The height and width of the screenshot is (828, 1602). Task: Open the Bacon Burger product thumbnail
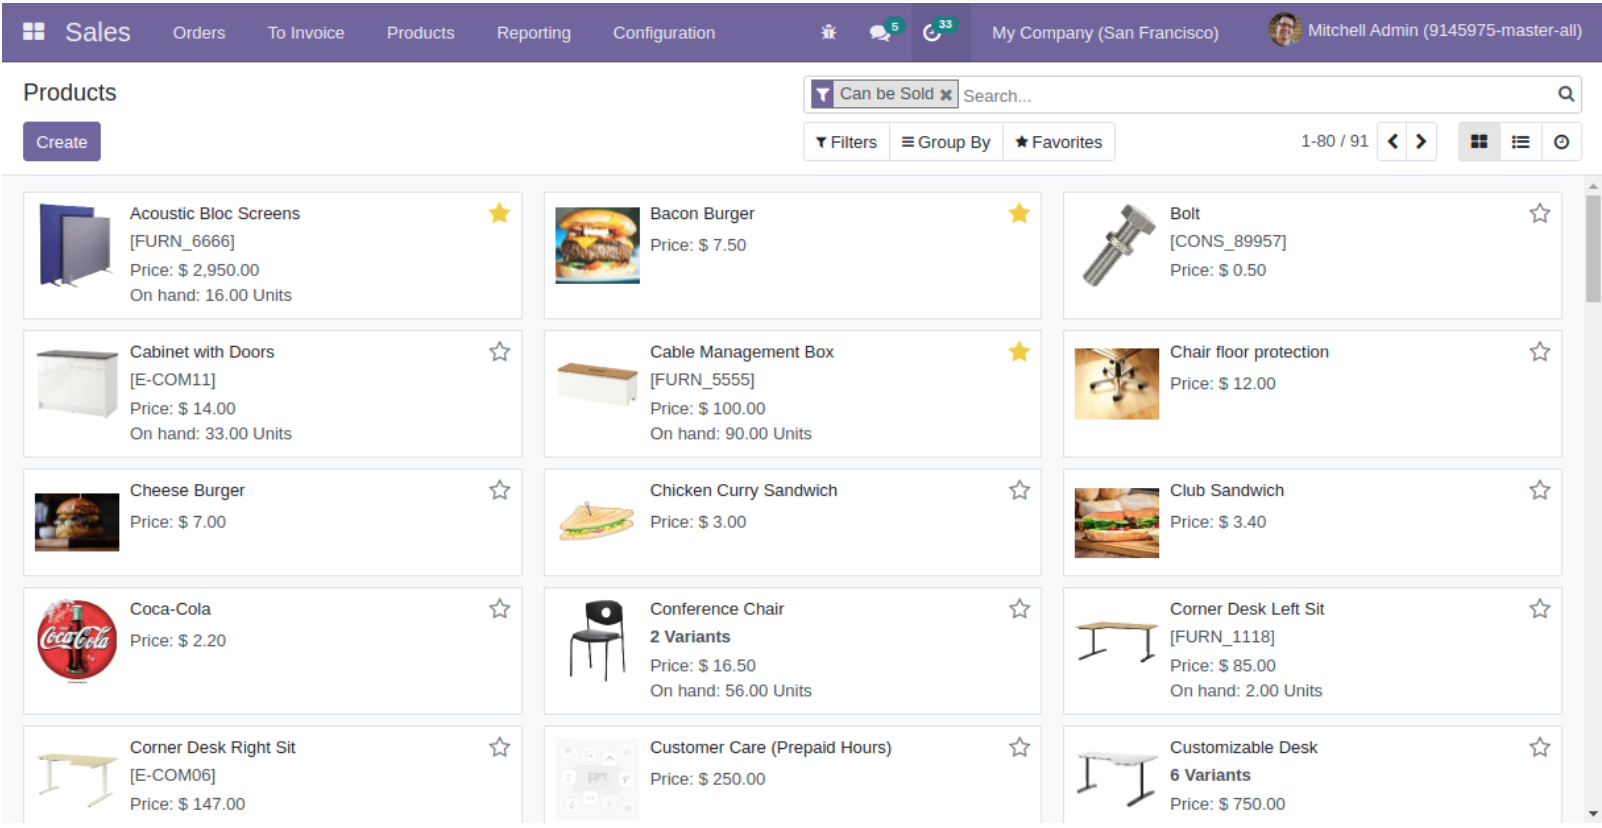pos(597,246)
